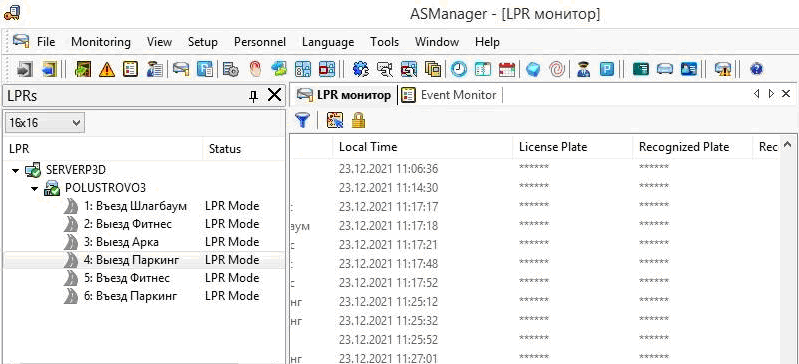
Task: Select LPR 1: Въезд Шлагбаум
Action: [x=136, y=206]
